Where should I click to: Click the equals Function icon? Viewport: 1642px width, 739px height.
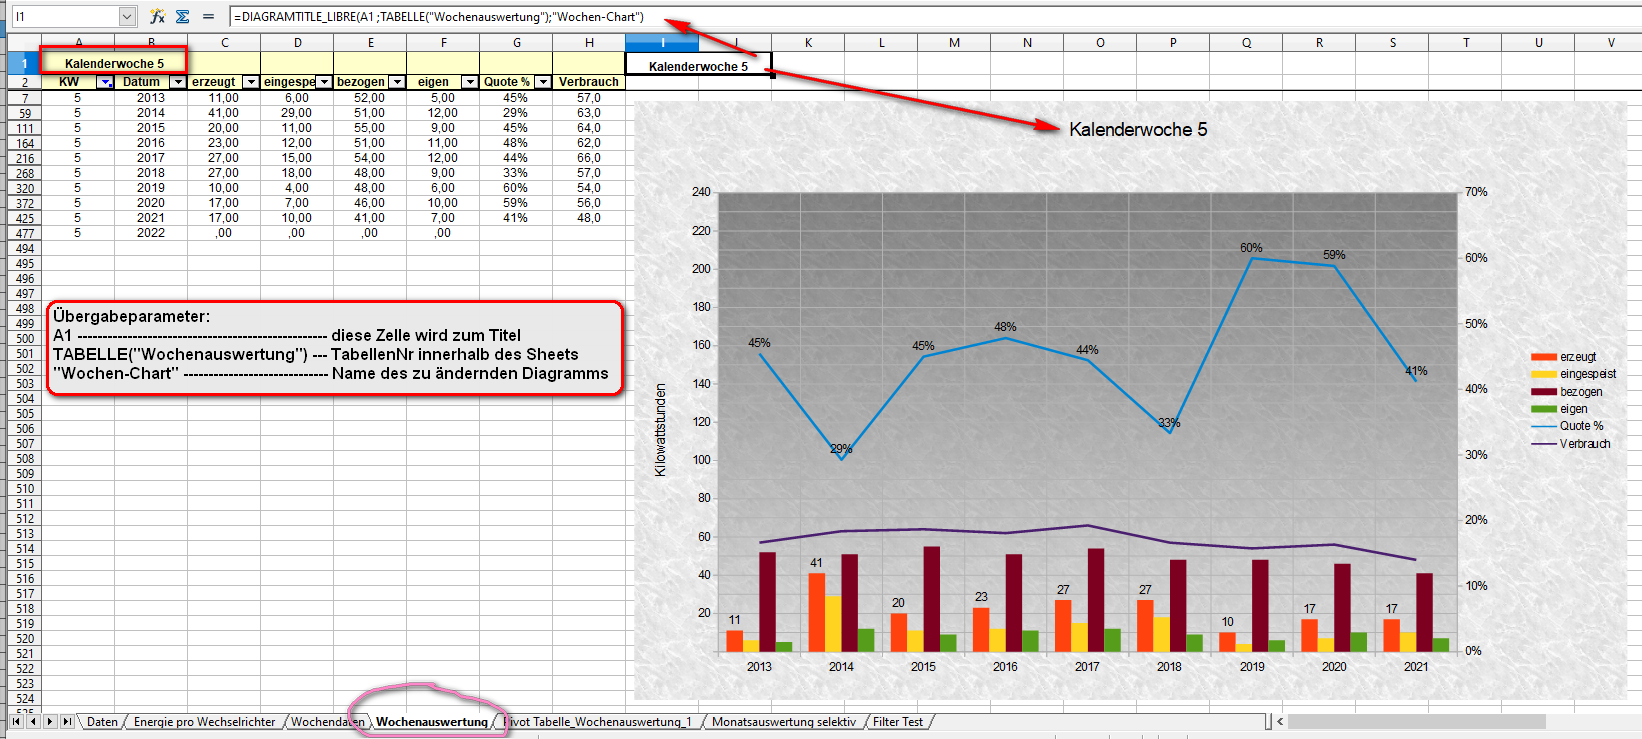[208, 17]
